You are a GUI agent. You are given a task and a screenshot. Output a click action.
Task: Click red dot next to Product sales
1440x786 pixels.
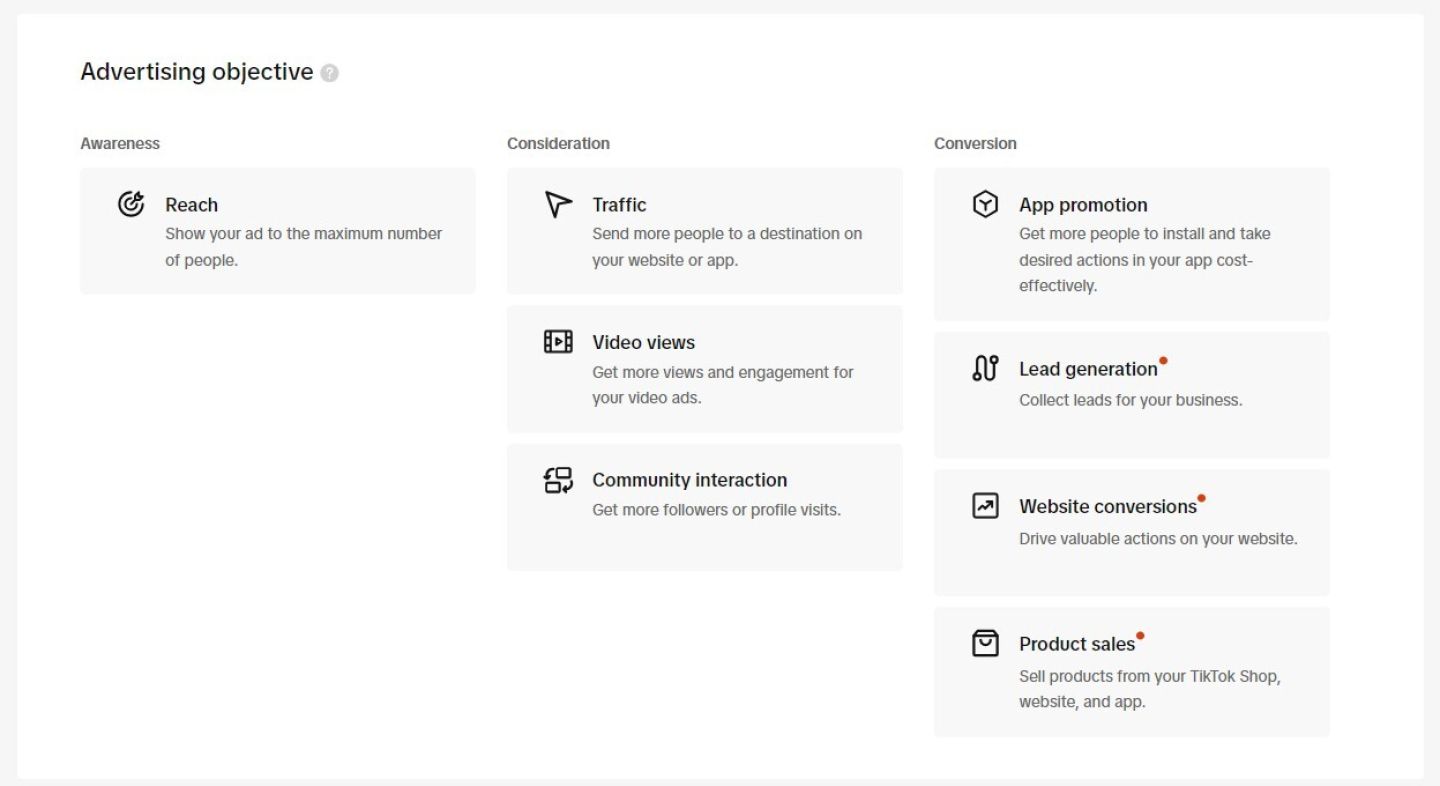(x=1140, y=635)
